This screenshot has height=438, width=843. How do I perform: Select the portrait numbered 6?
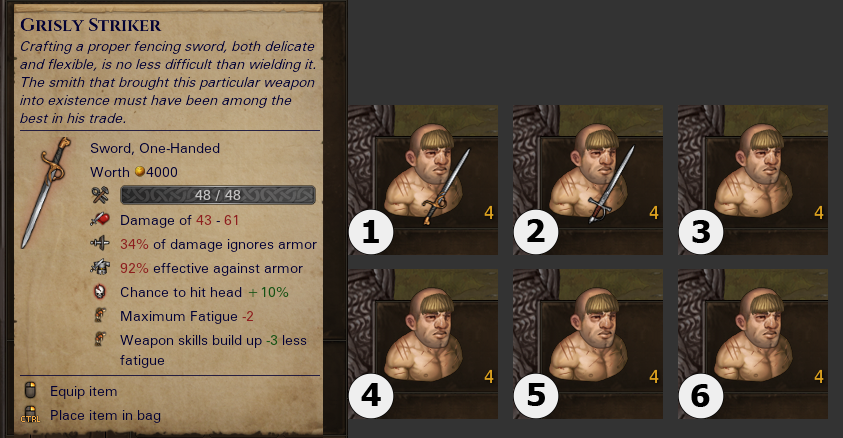pos(753,344)
